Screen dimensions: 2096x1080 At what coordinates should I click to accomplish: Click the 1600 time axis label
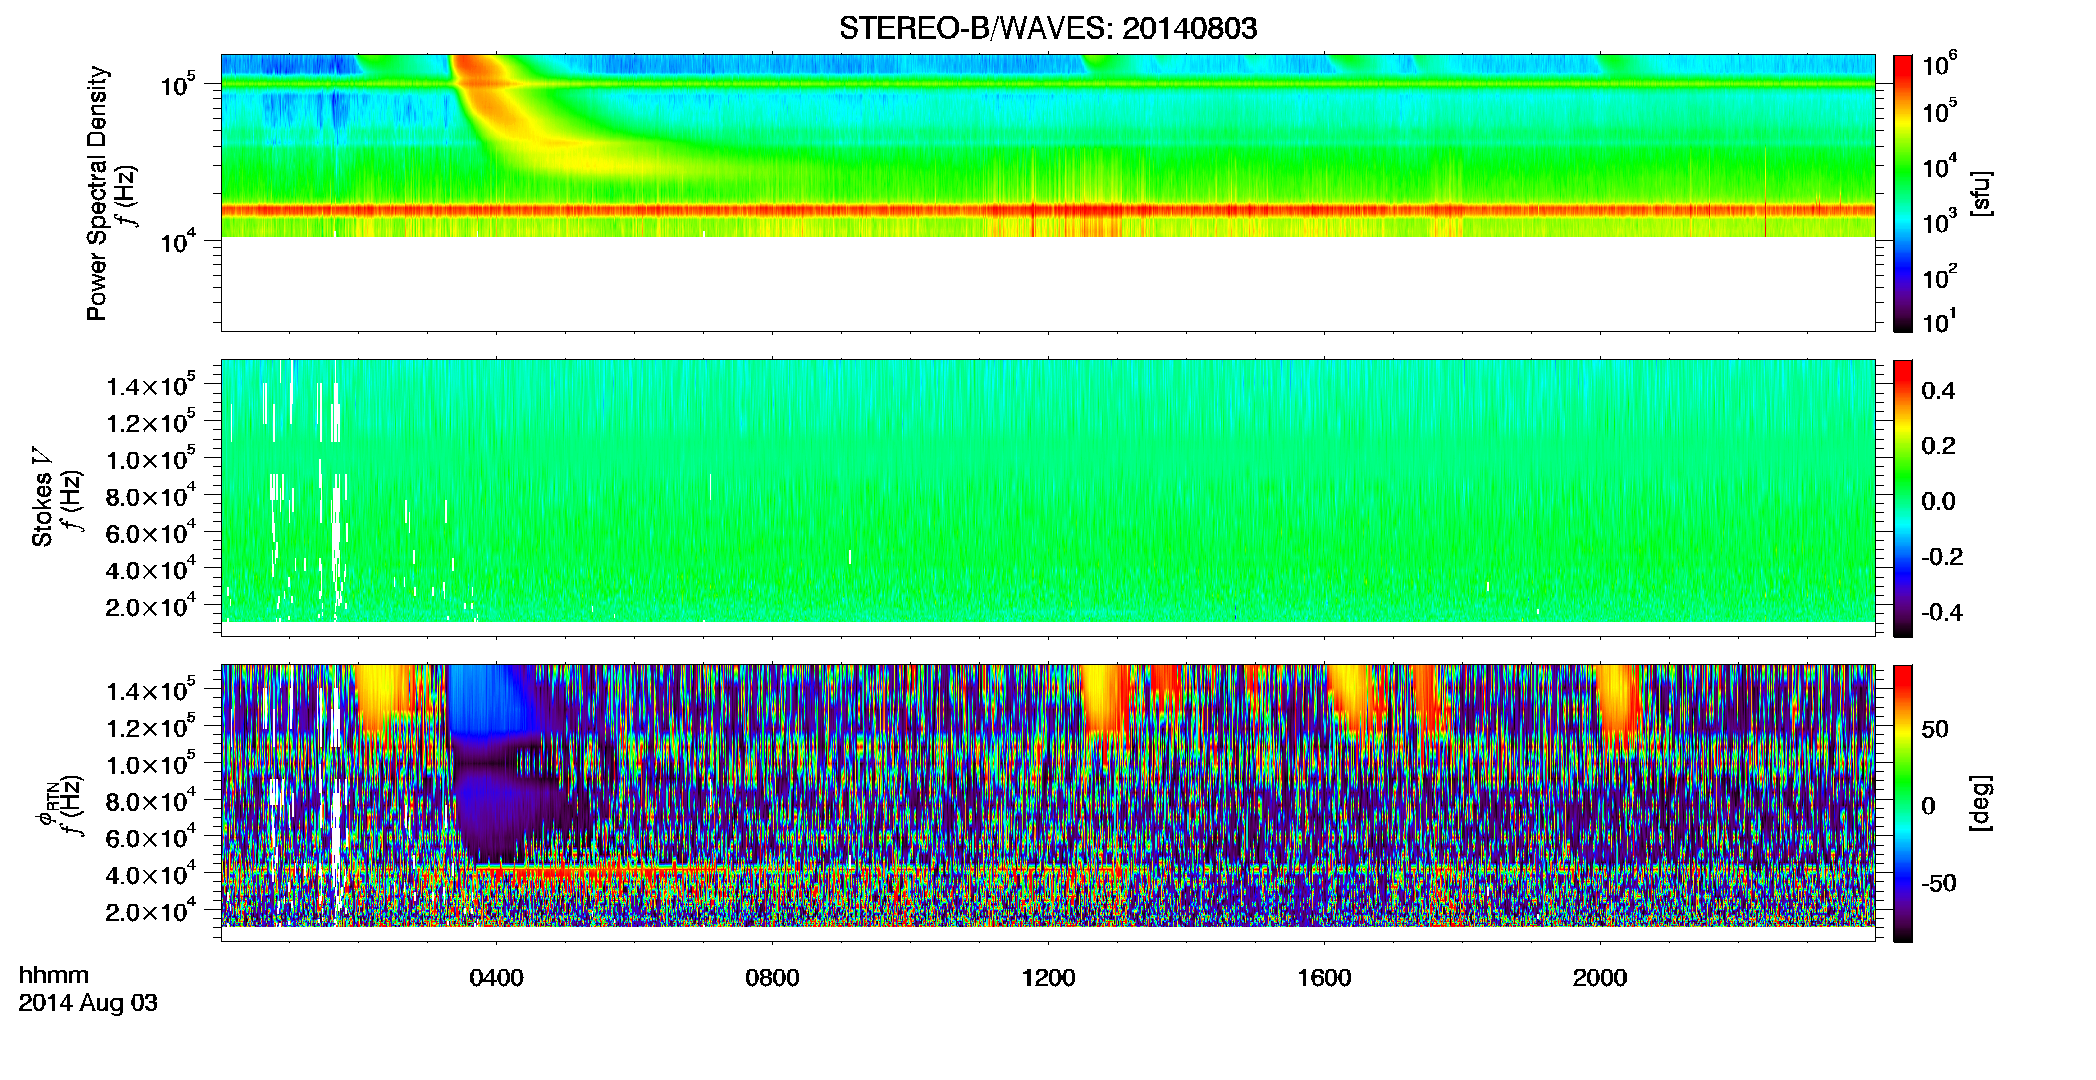[x=1324, y=978]
